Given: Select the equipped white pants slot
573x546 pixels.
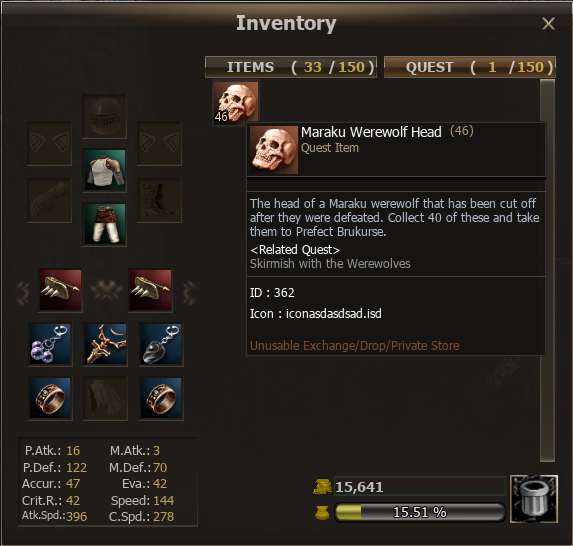Looking at the screenshot, I should 105,224.
